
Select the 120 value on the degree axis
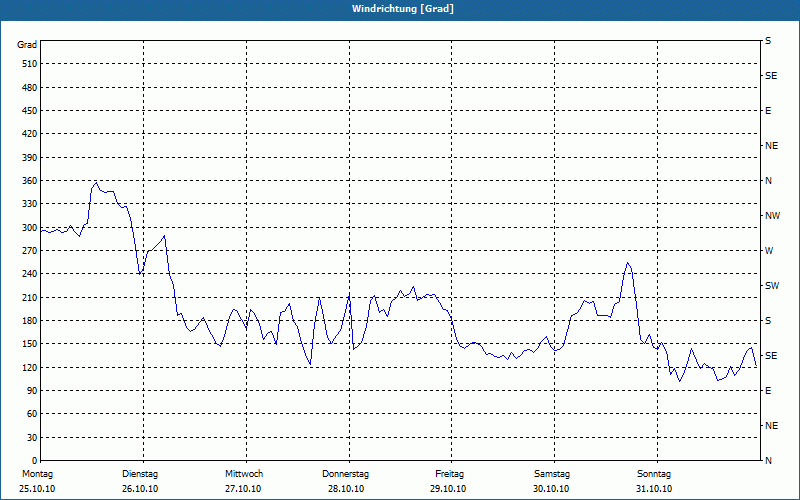pos(30,367)
